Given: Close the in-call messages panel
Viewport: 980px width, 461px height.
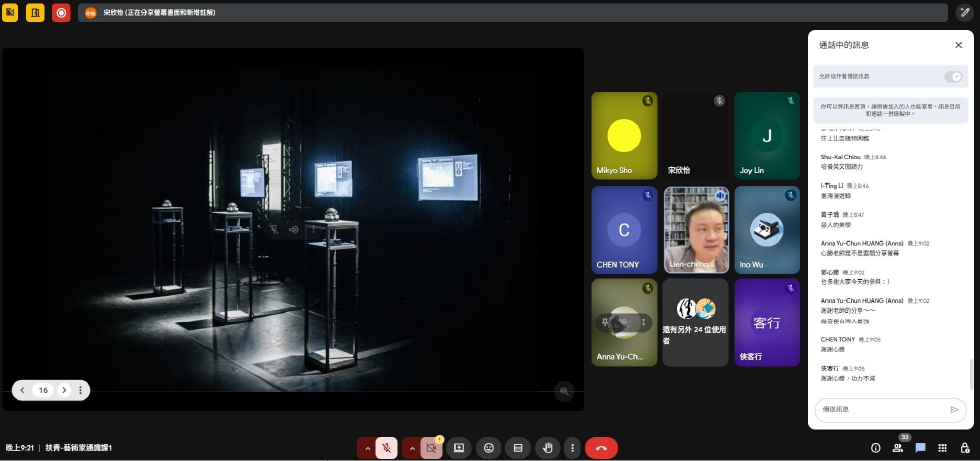Looking at the screenshot, I should point(958,45).
